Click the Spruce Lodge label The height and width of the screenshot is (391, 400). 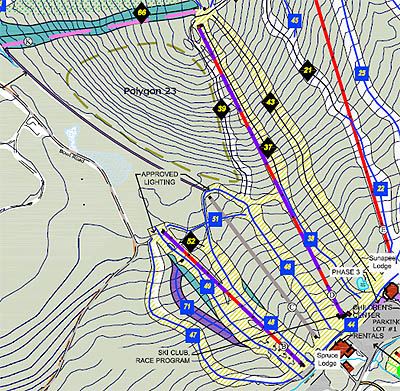[327, 359]
